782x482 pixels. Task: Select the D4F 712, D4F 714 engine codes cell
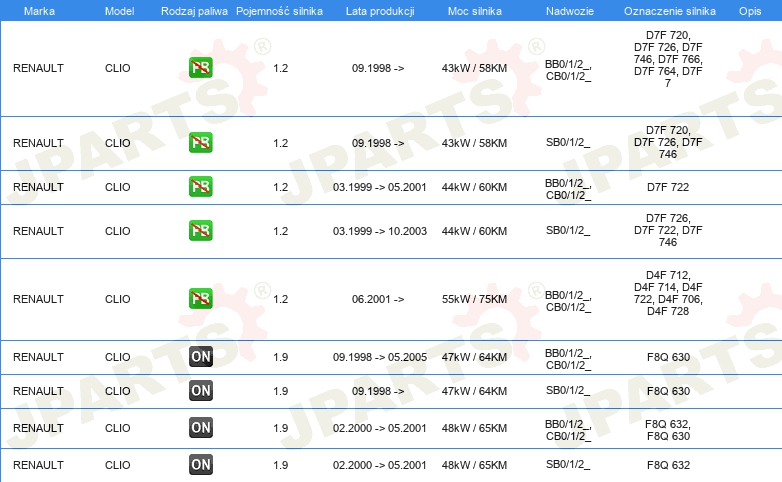pyautogui.click(x=668, y=293)
